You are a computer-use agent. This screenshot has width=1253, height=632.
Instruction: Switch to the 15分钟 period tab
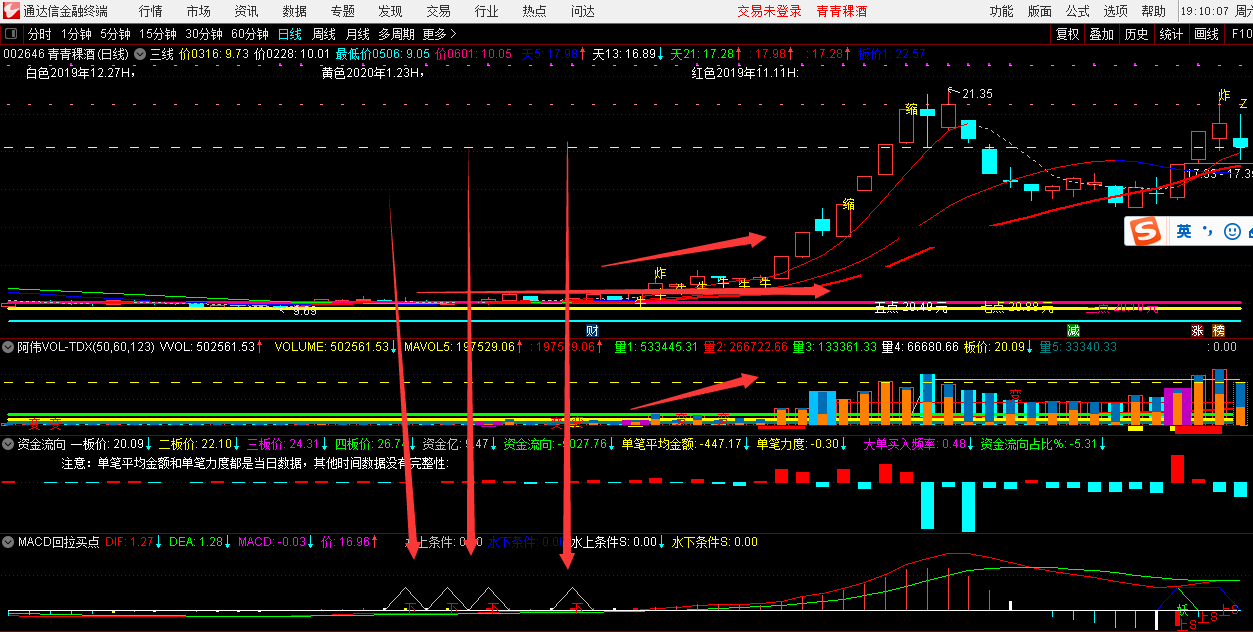pos(158,34)
